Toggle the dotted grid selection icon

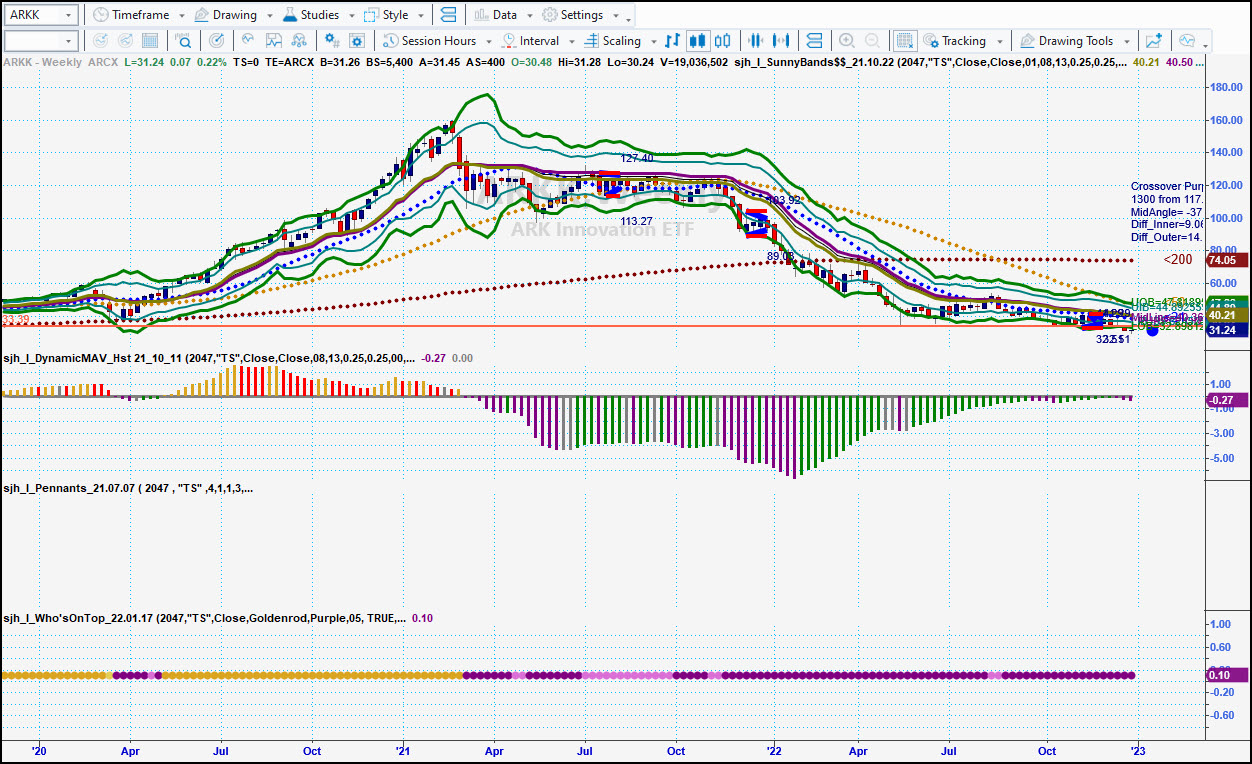coord(905,41)
